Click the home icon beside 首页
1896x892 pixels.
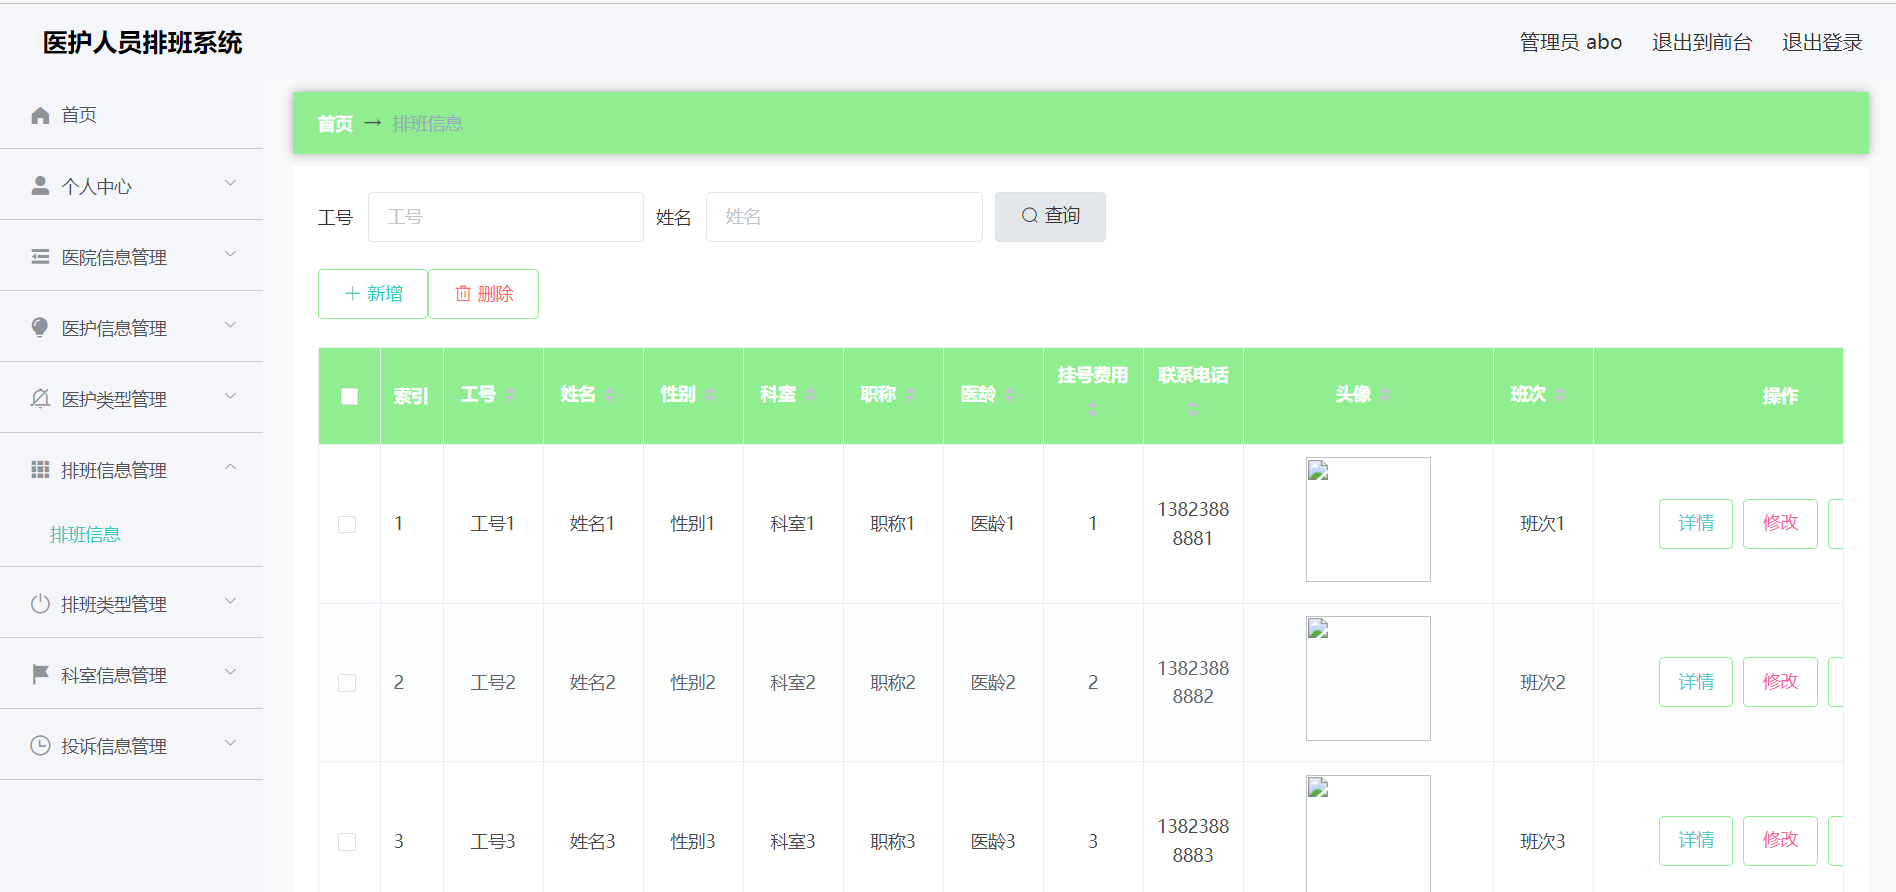coord(40,115)
